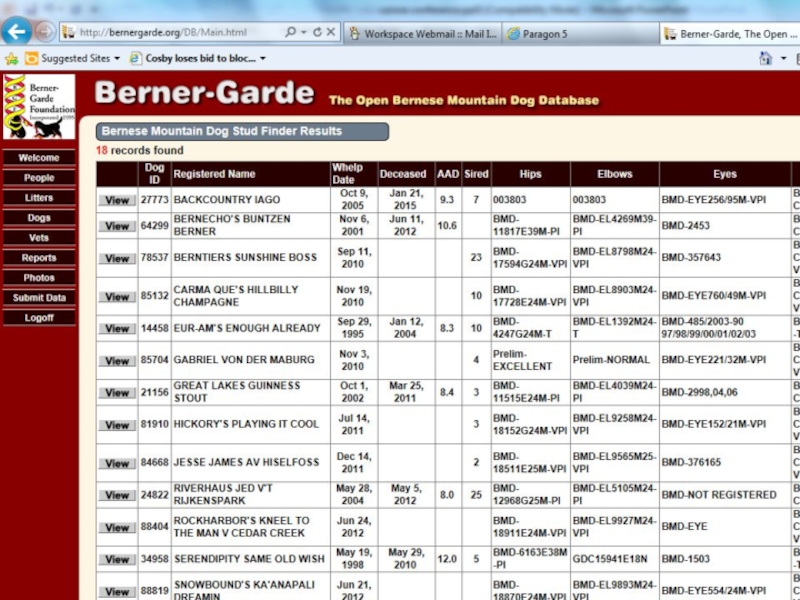Click the Berner-Garde site title
The image size is (800, 600).
204,93
